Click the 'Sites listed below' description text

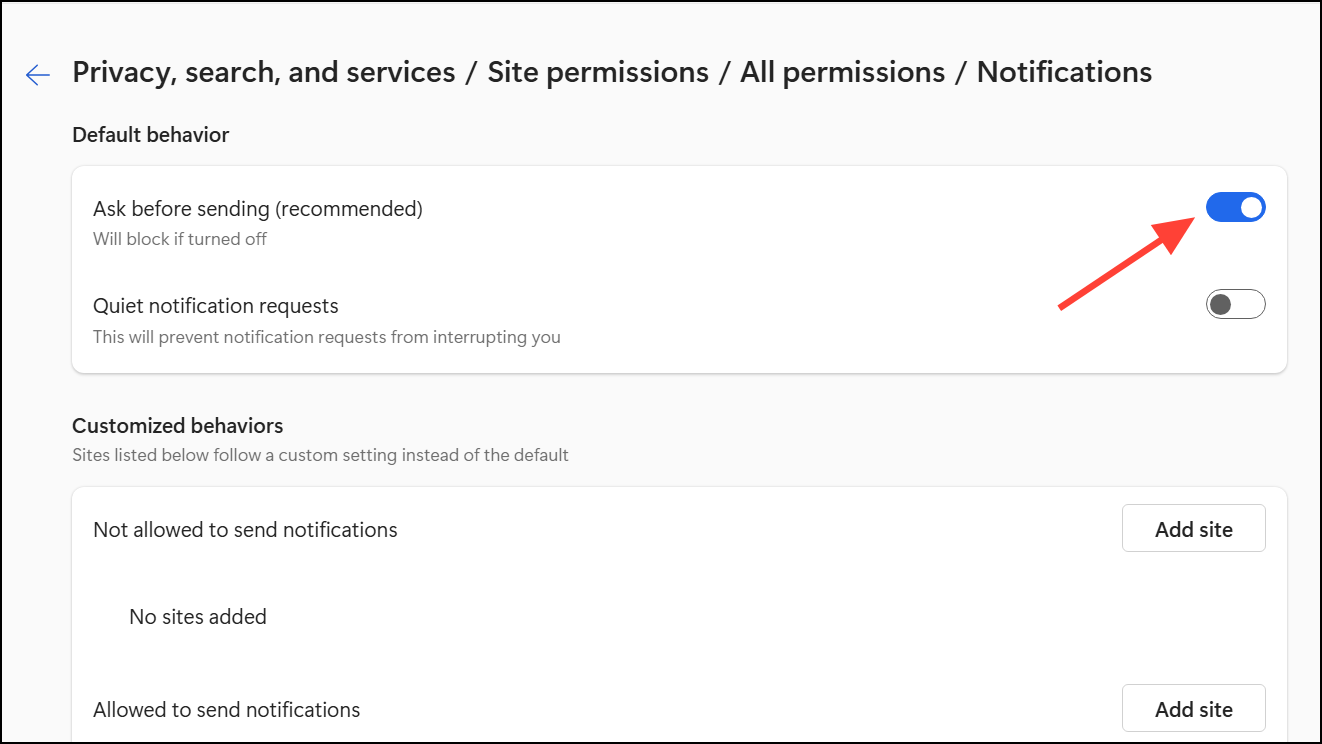click(x=320, y=455)
